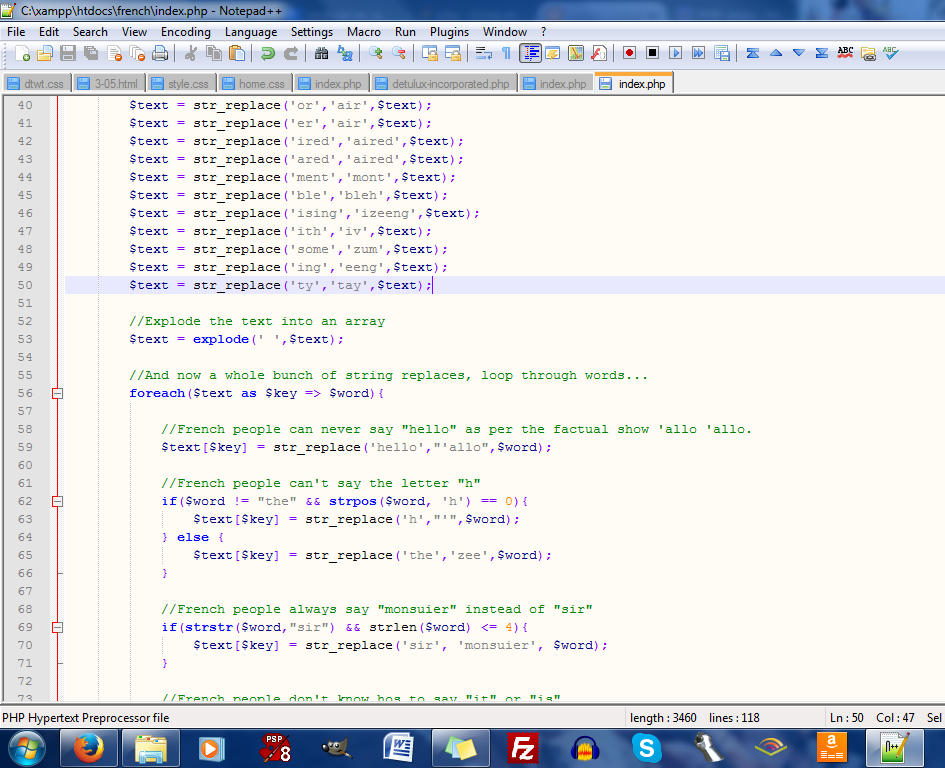Open the File menu

(x=16, y=32)
